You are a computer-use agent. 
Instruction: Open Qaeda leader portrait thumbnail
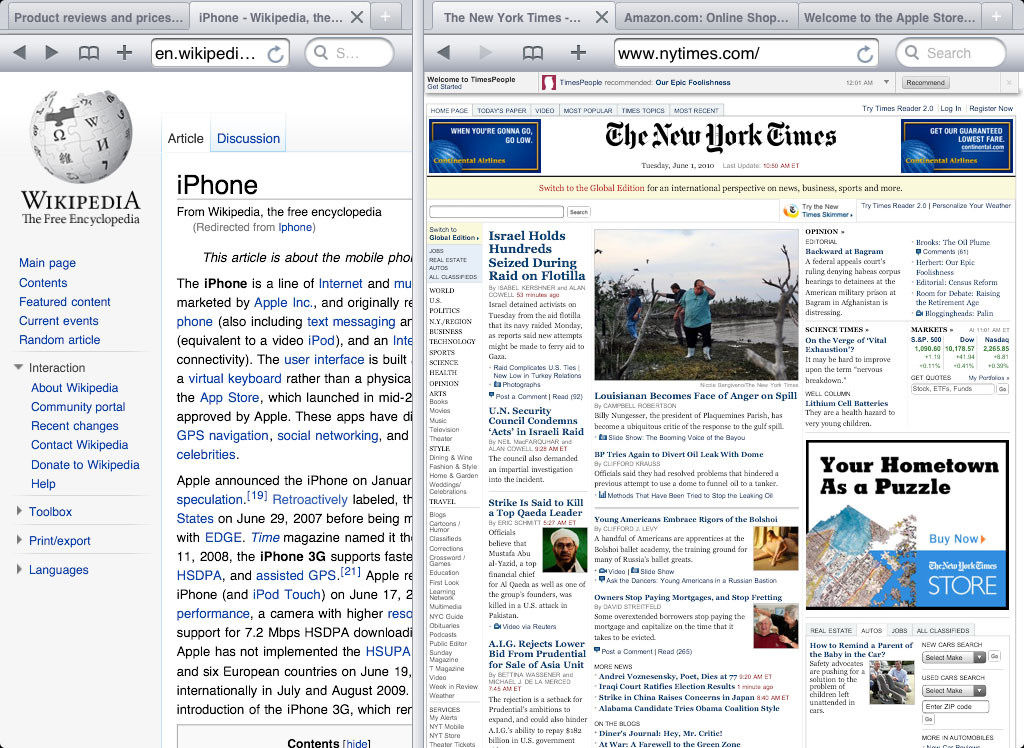565,550
